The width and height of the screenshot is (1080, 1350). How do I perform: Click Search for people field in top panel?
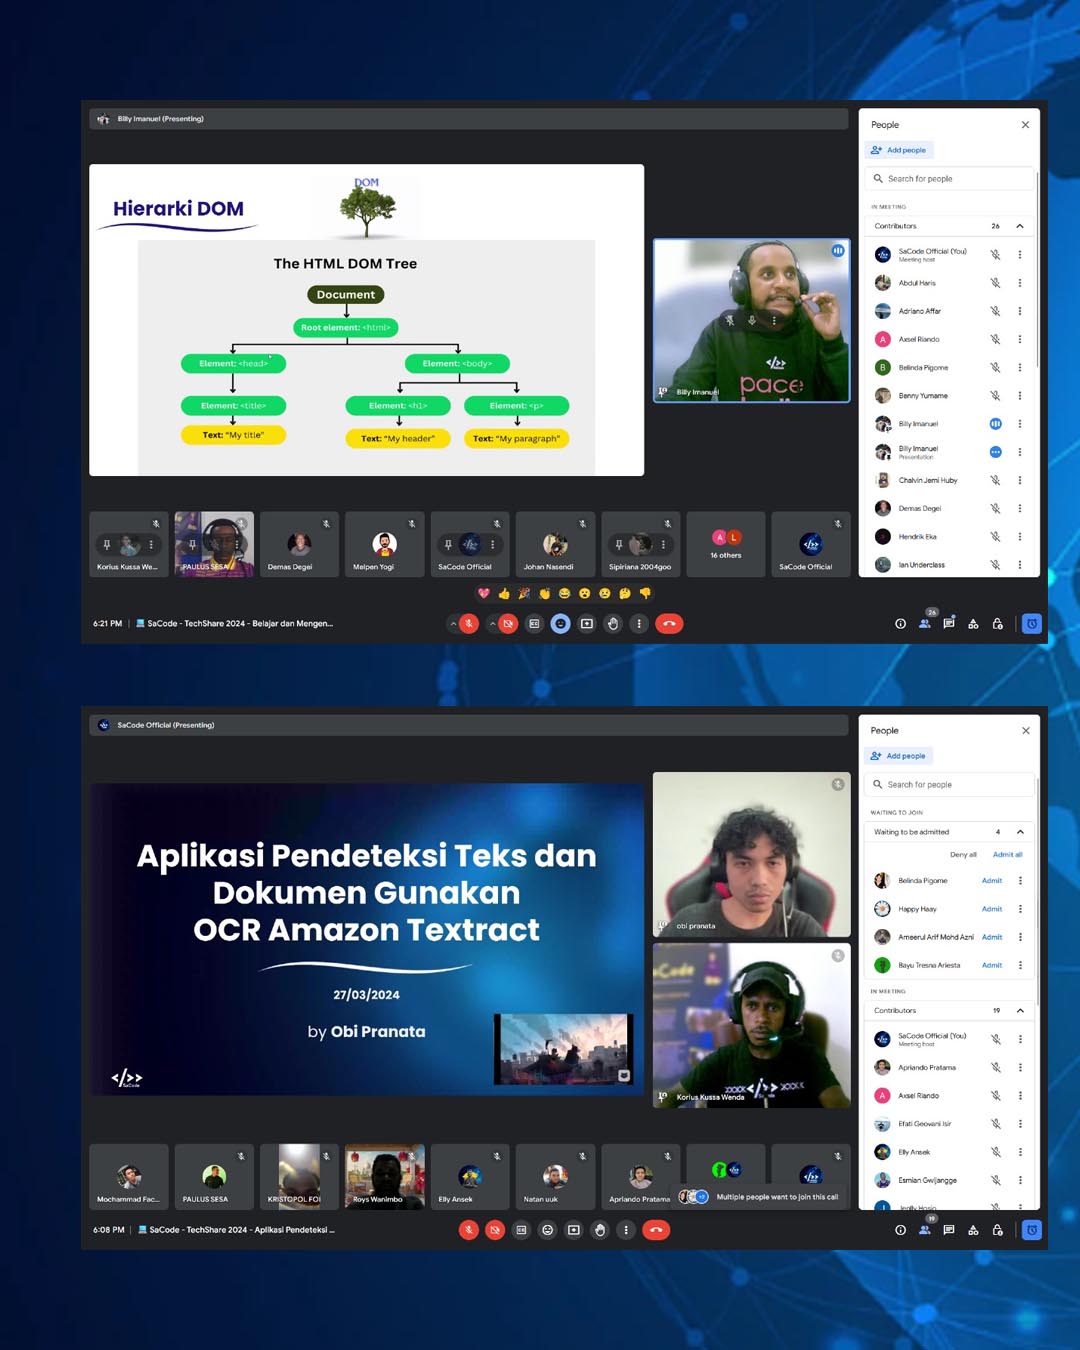click(x=949, y=179)
